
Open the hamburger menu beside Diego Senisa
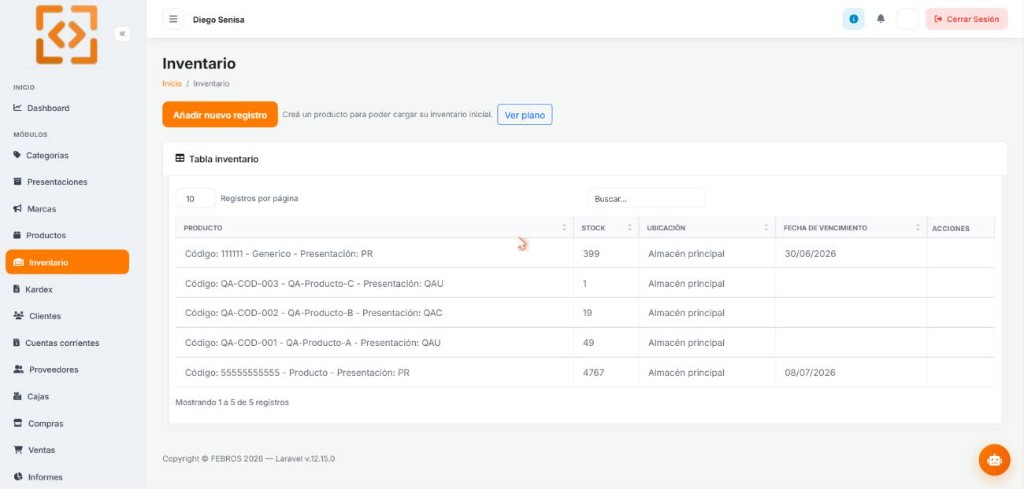click(173, 19)
